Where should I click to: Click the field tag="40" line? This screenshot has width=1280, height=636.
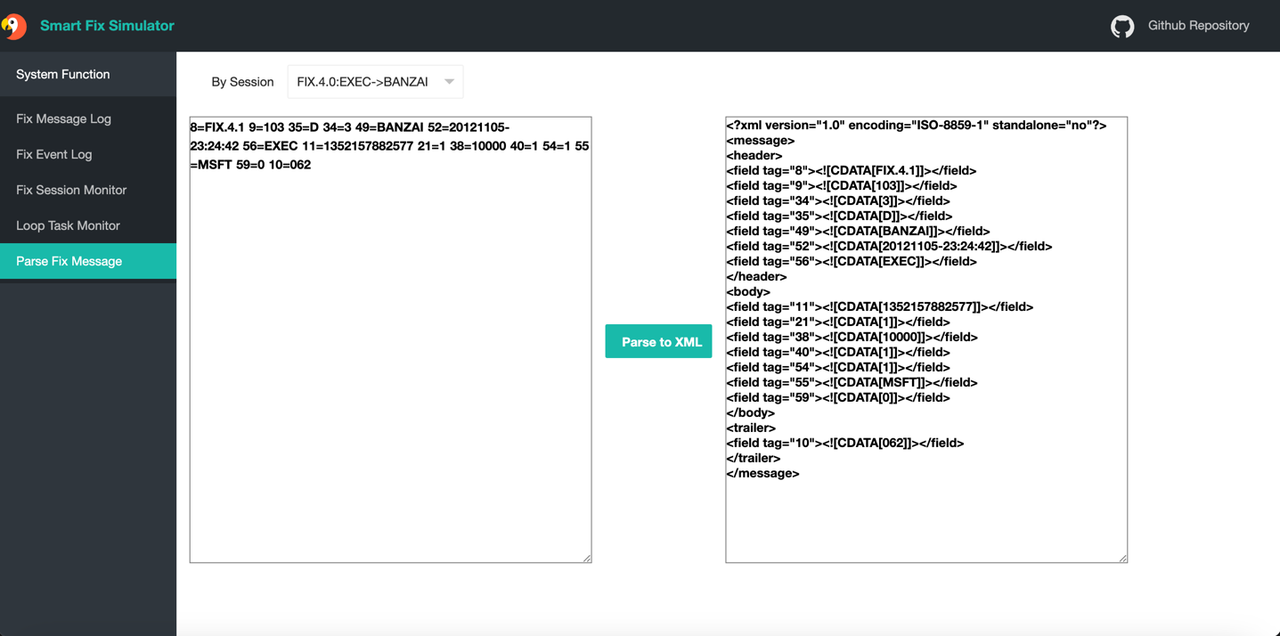click(838, 352)
